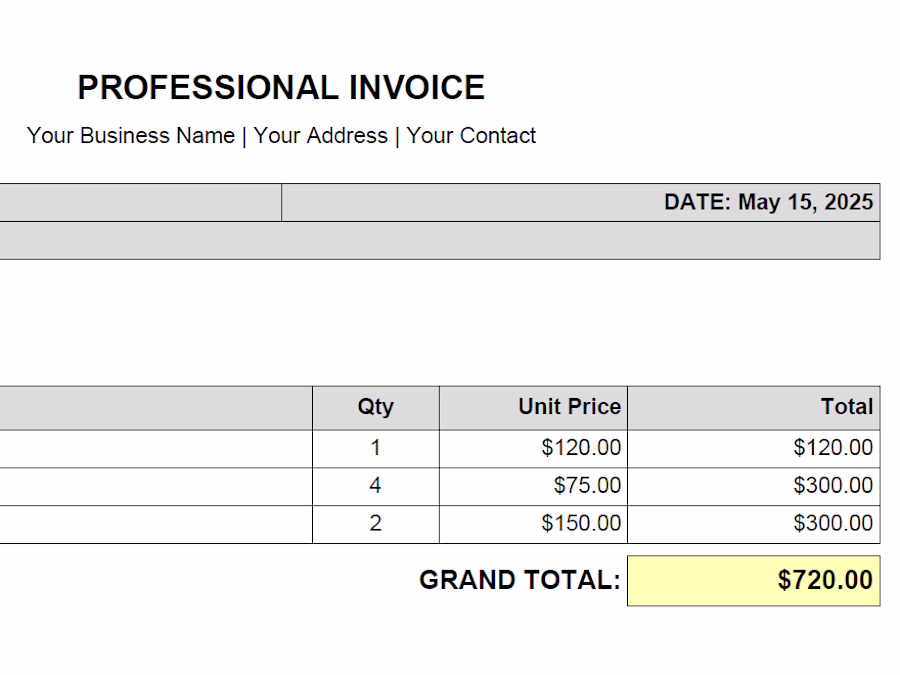Select the quantity cell showing 1

coord(376,448)
